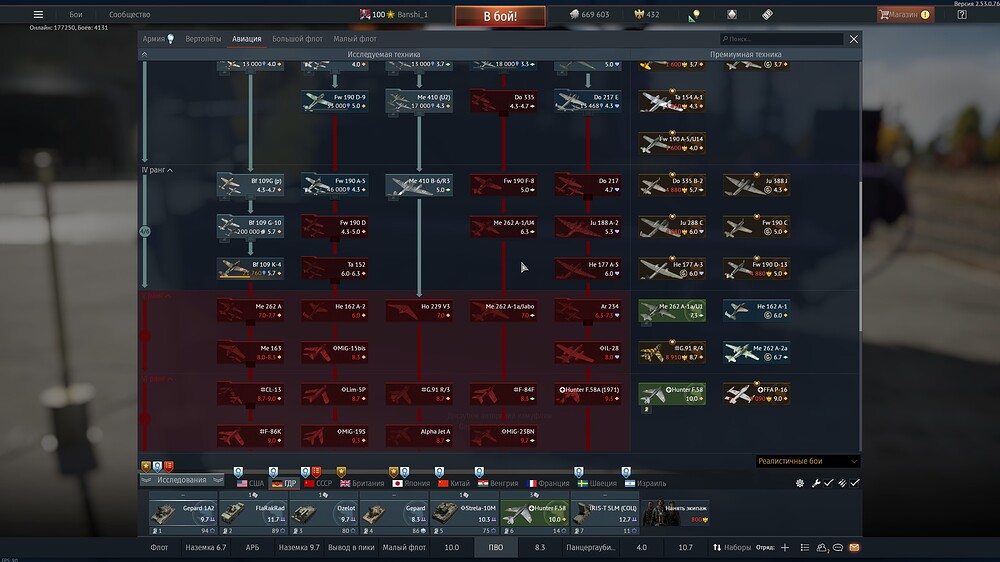Open the contacts/friends list icon
The width and height of the screenshot is (1000, 562).
click(x=822, y=548)
